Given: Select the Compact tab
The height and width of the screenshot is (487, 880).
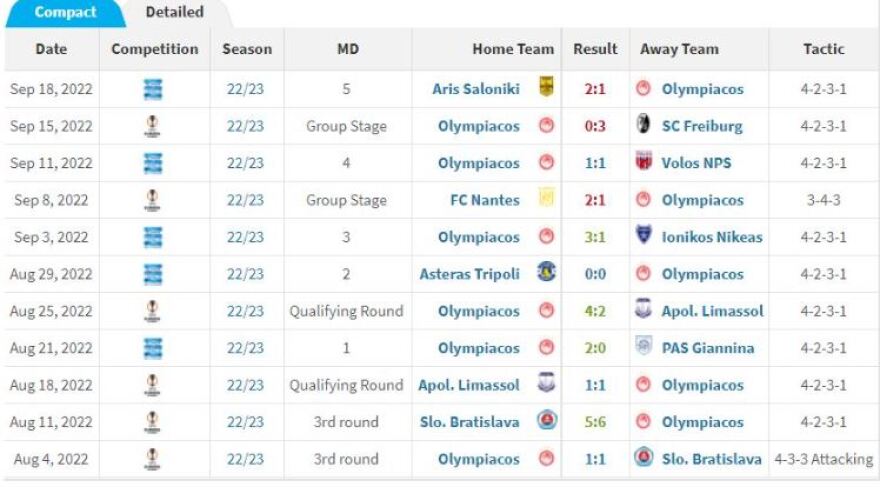Looking at the screenshot, I should click(65, 13).
